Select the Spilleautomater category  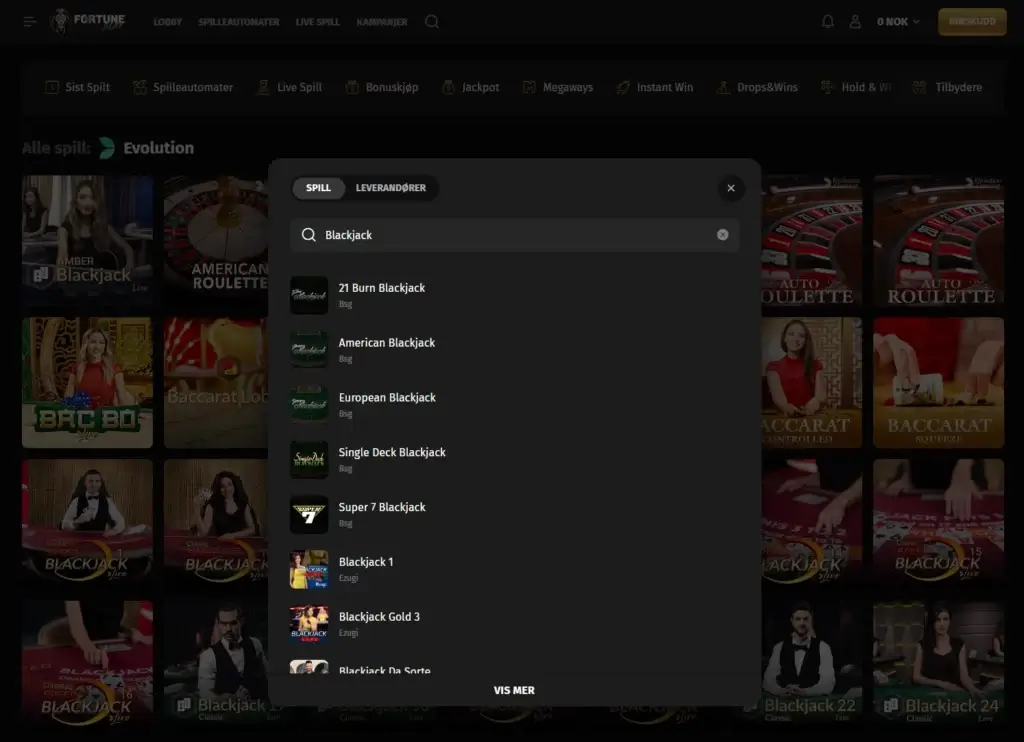(x=183, y=87)
